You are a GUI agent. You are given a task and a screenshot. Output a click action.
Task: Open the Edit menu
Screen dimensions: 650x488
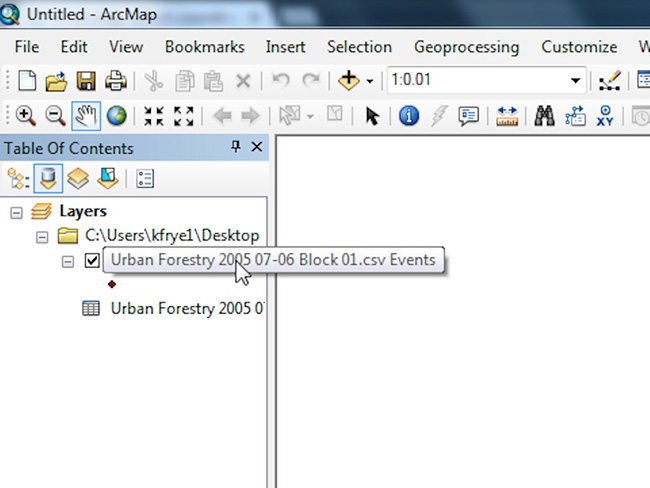click(74, 47)
